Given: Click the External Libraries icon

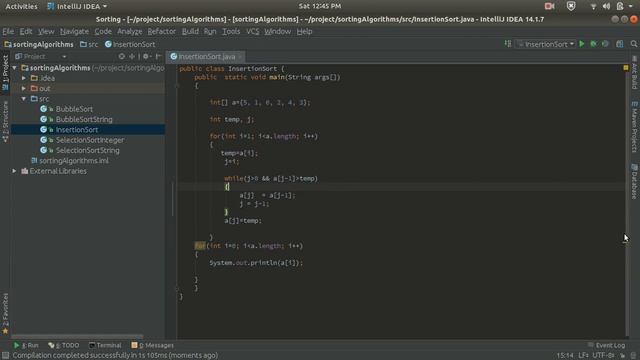Looking at the screenshot, I should pos(24,171).
